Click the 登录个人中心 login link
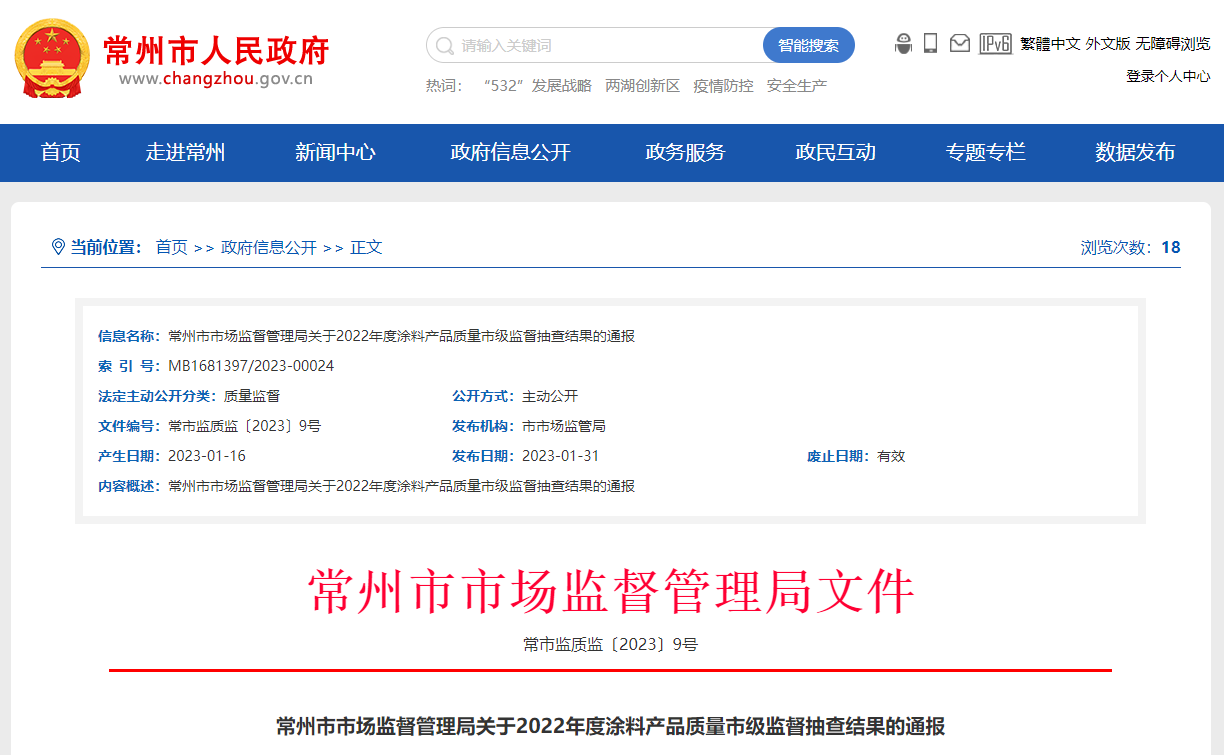 click(1166, 75)
